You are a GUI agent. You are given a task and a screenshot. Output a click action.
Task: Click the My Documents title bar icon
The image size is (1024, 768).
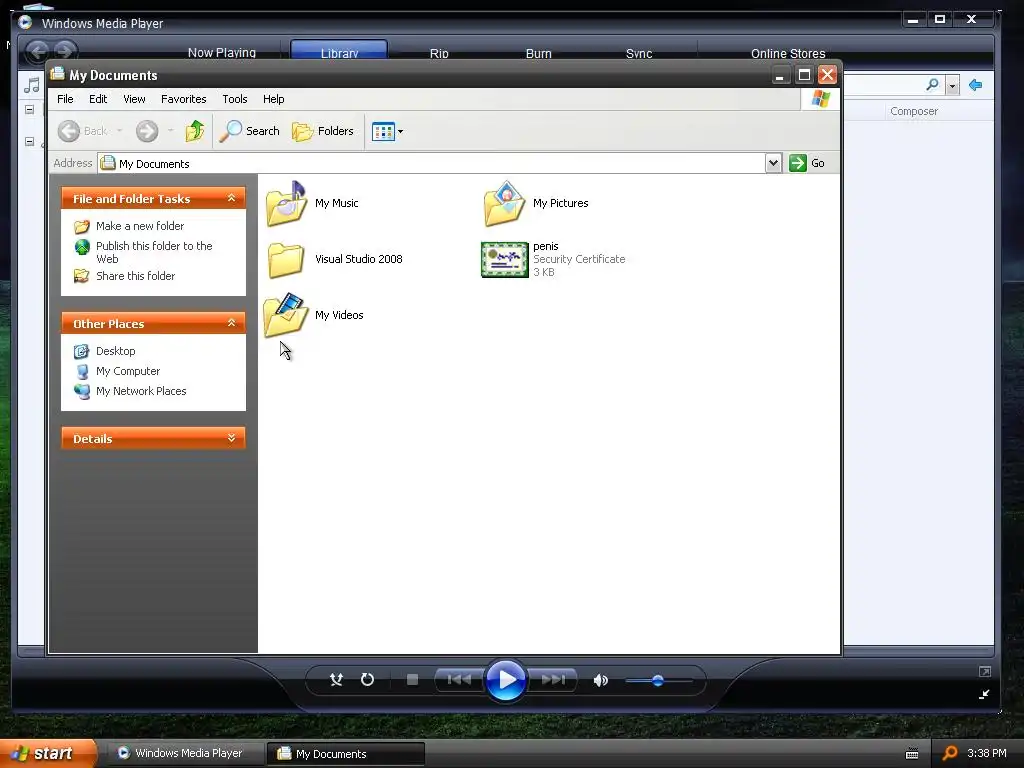coord(57,74)
